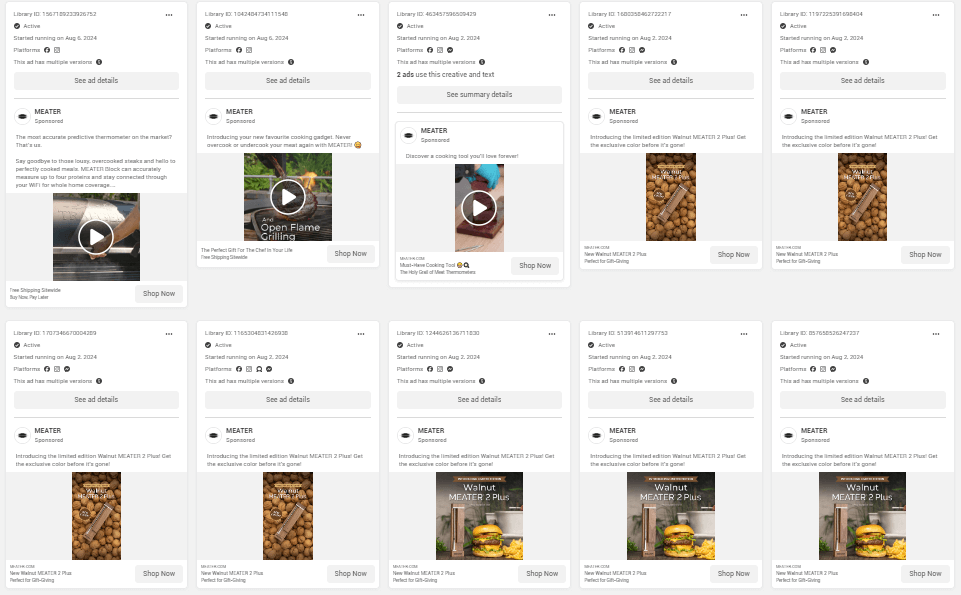Image resolution: width=961 pixels, height=595 pixels.
Task: Open three-dot menu for Library ID 857658526247237
Action: pos(936,334)
